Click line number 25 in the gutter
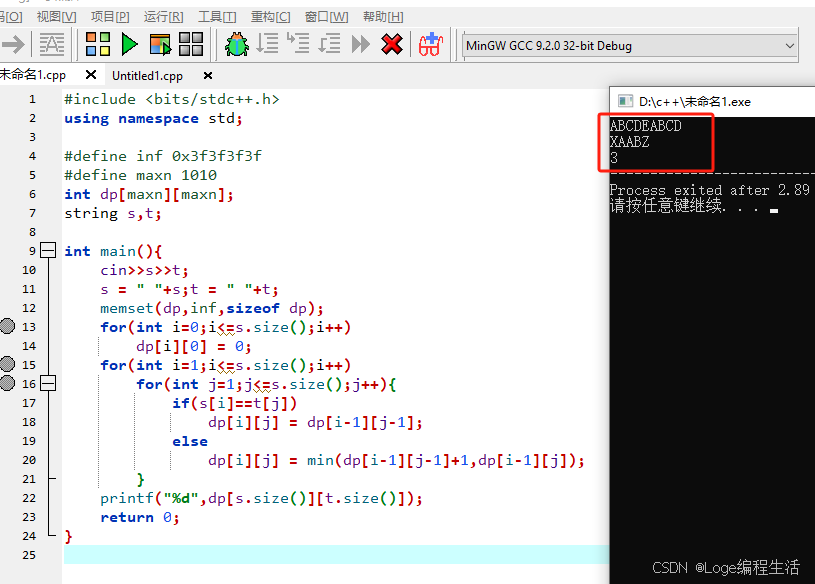Screen dimensions: 815x584 (29, 555)
